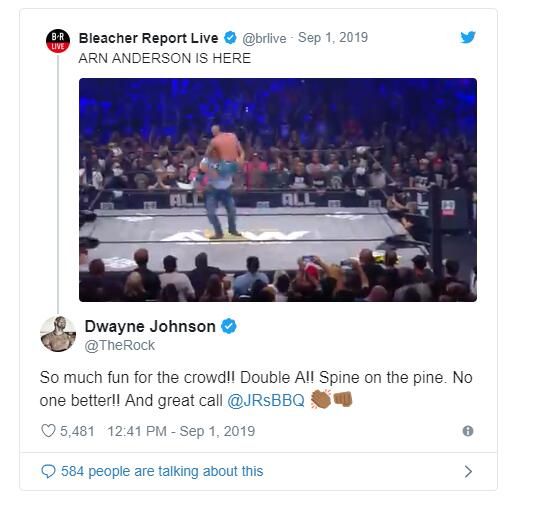Open Bleacher Report Live profile name
This screenshot has width=539, height=506.
coord(148,38)
